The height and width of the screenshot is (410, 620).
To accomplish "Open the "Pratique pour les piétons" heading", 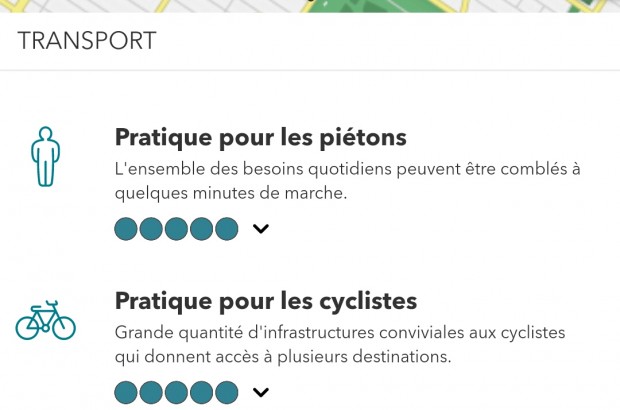I will [x=260, y=136].
